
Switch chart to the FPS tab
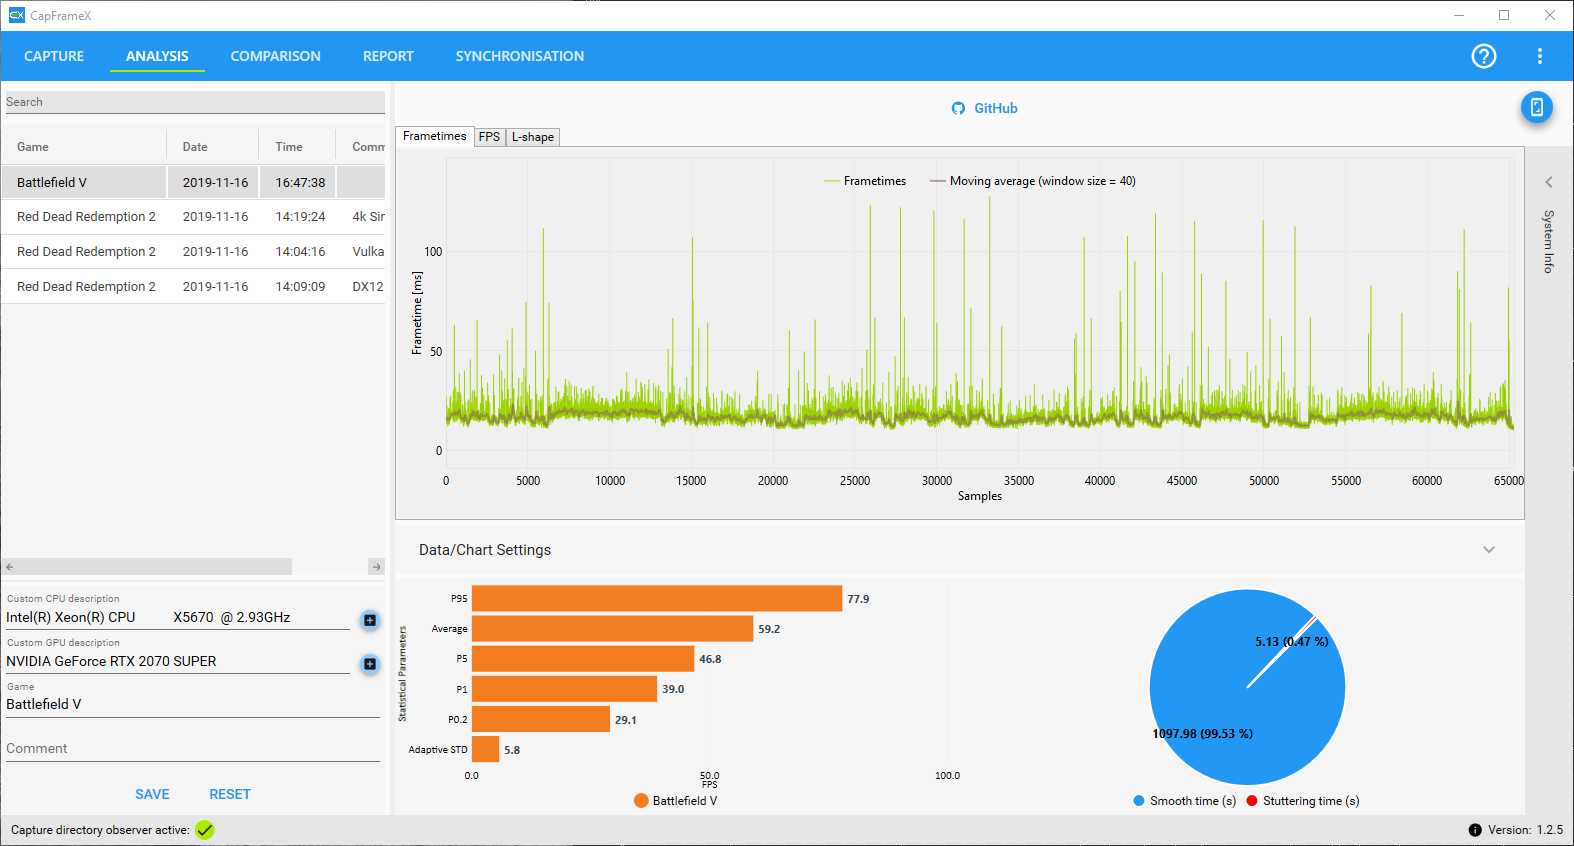[489, 137]
